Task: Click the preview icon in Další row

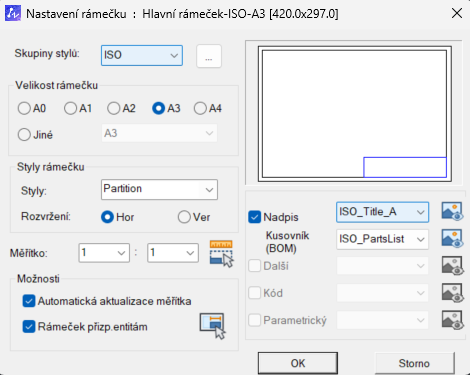Action: (x=452, y=266)
